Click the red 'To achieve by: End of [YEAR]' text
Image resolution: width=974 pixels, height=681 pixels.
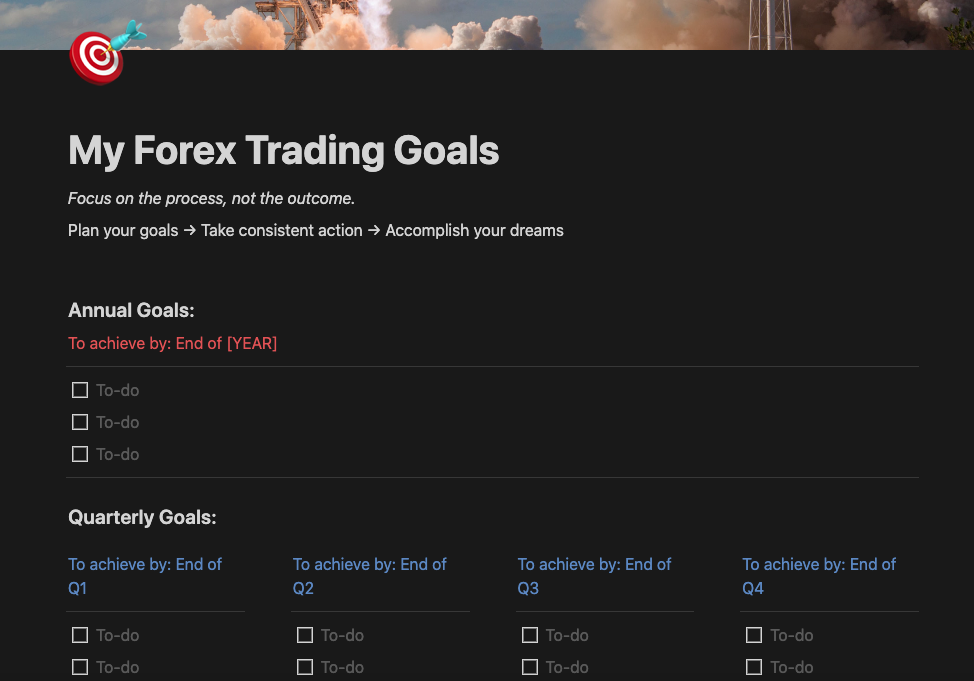tap(172, 343)
